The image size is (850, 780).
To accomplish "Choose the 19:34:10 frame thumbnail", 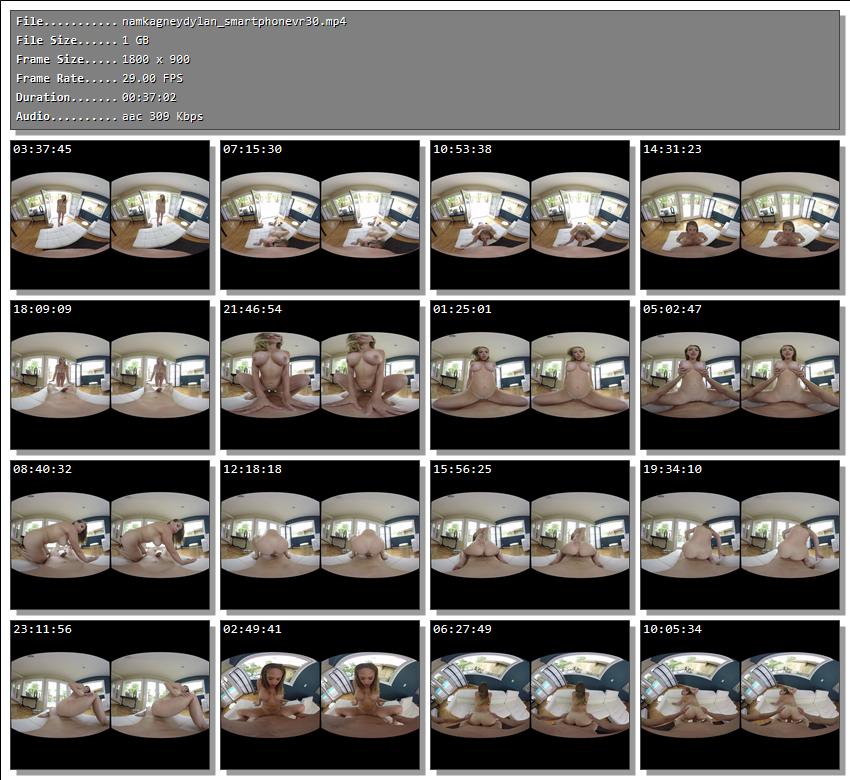I will 740,535.
